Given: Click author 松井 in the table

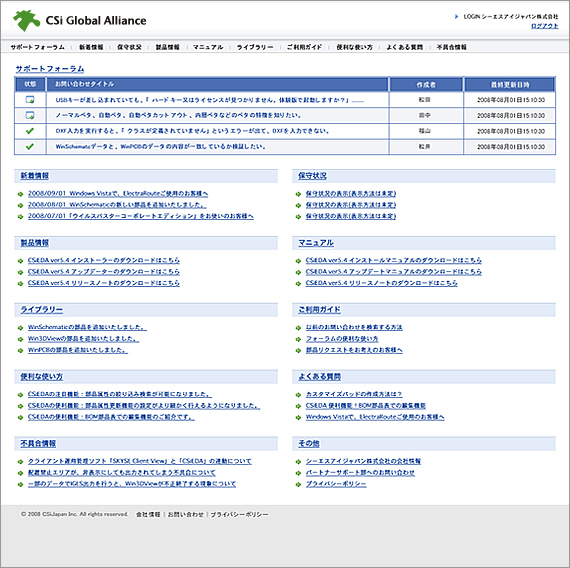Looking at the screenshot, I should [x=425, y=147].
